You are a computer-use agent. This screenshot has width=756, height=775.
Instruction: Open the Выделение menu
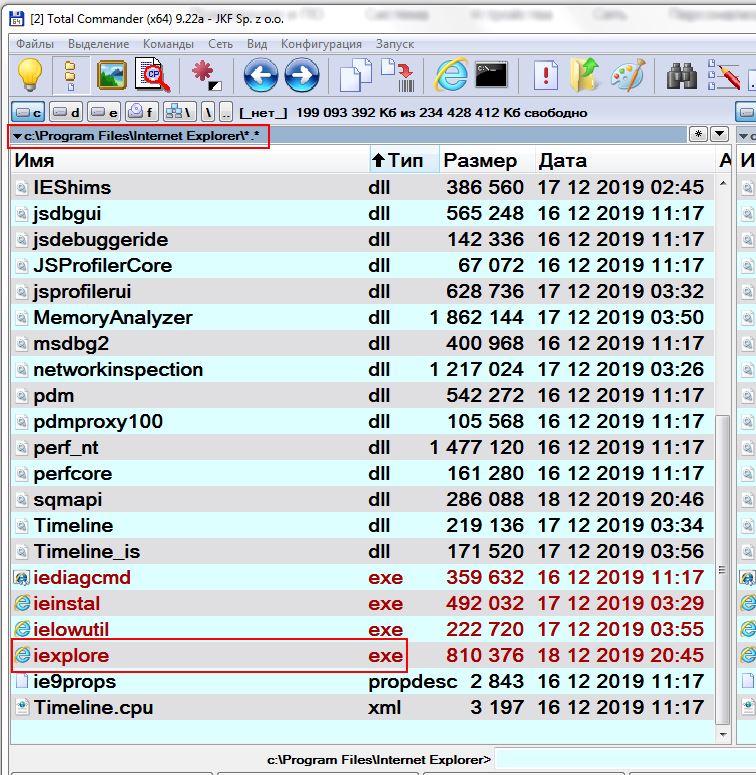pos(98,44)
